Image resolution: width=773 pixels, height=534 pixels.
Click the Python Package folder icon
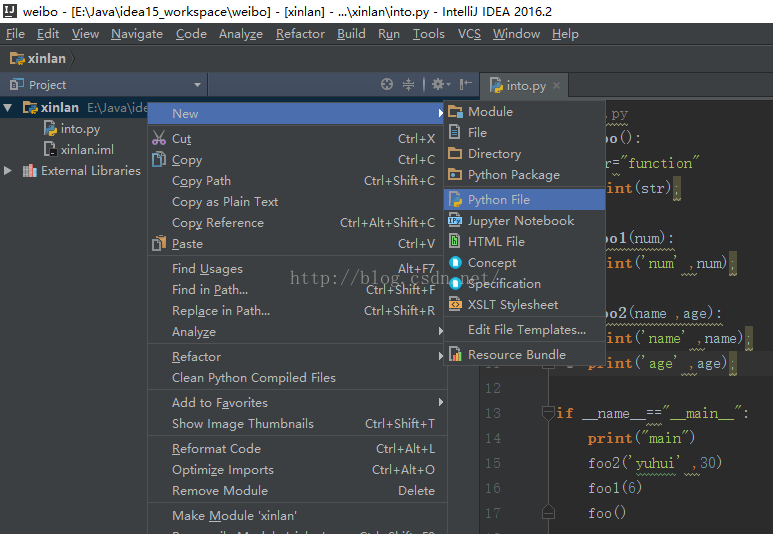pos(455,175)
